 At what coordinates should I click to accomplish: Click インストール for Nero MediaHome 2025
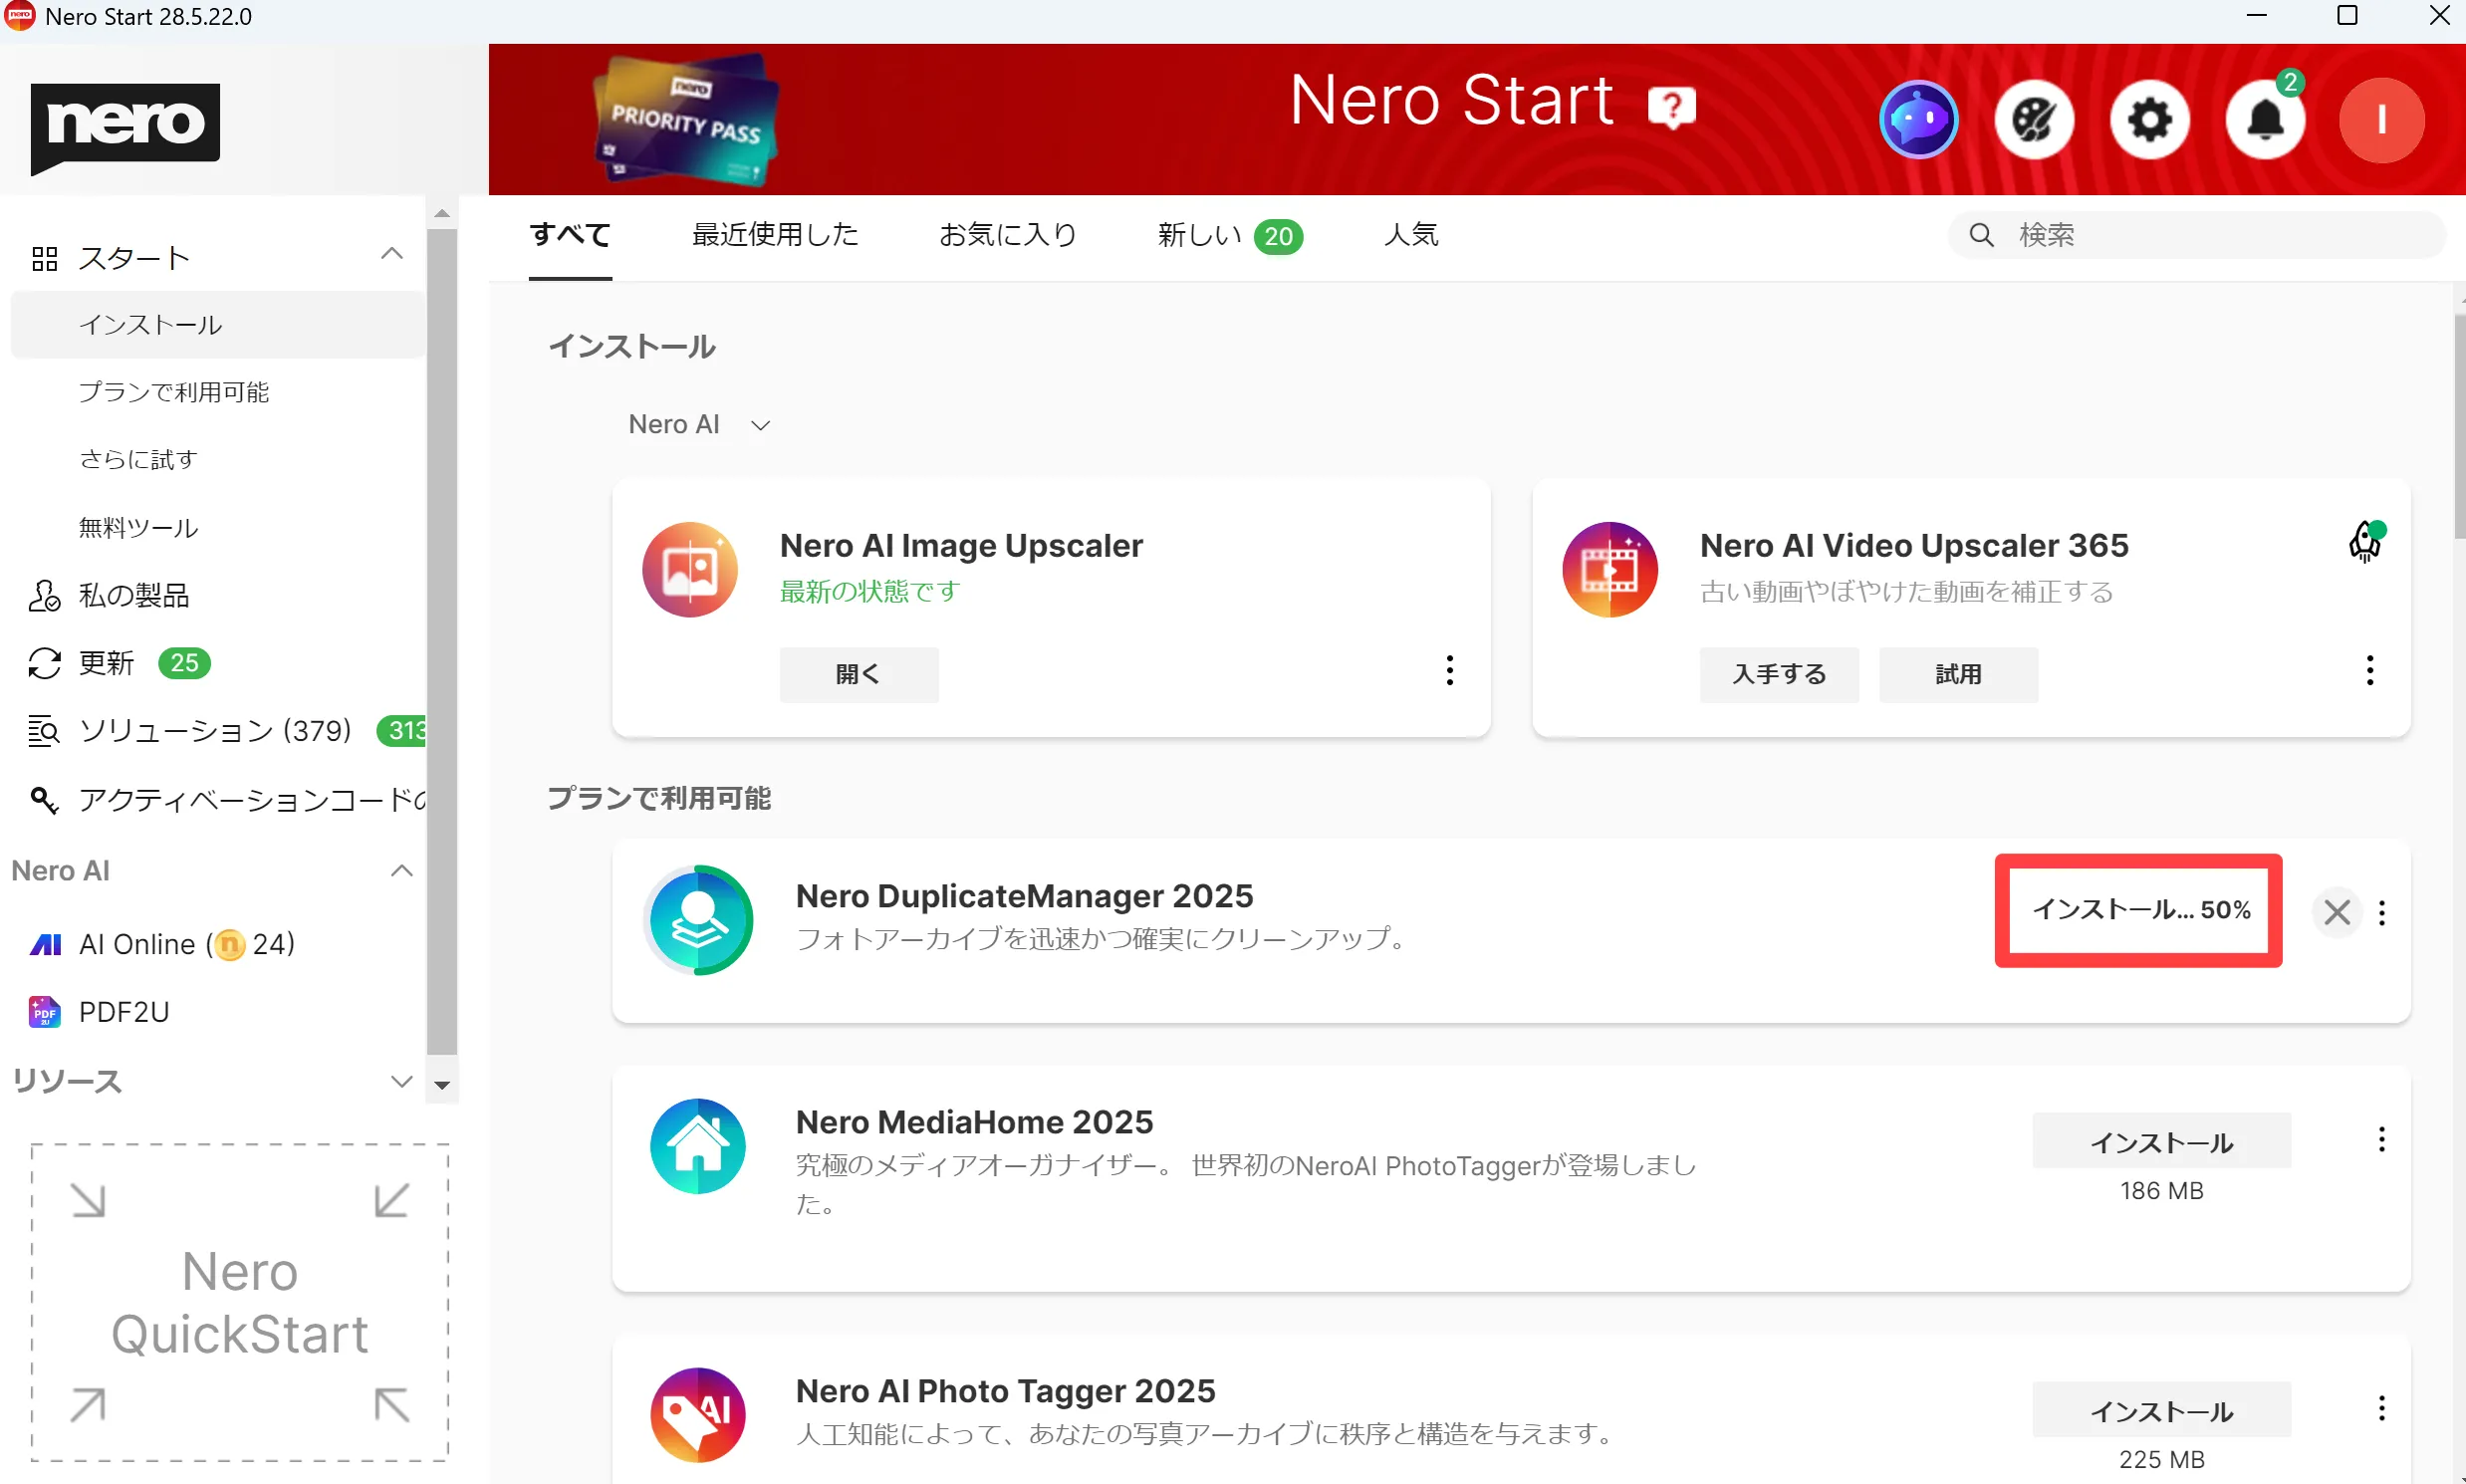(2161, 1142)
